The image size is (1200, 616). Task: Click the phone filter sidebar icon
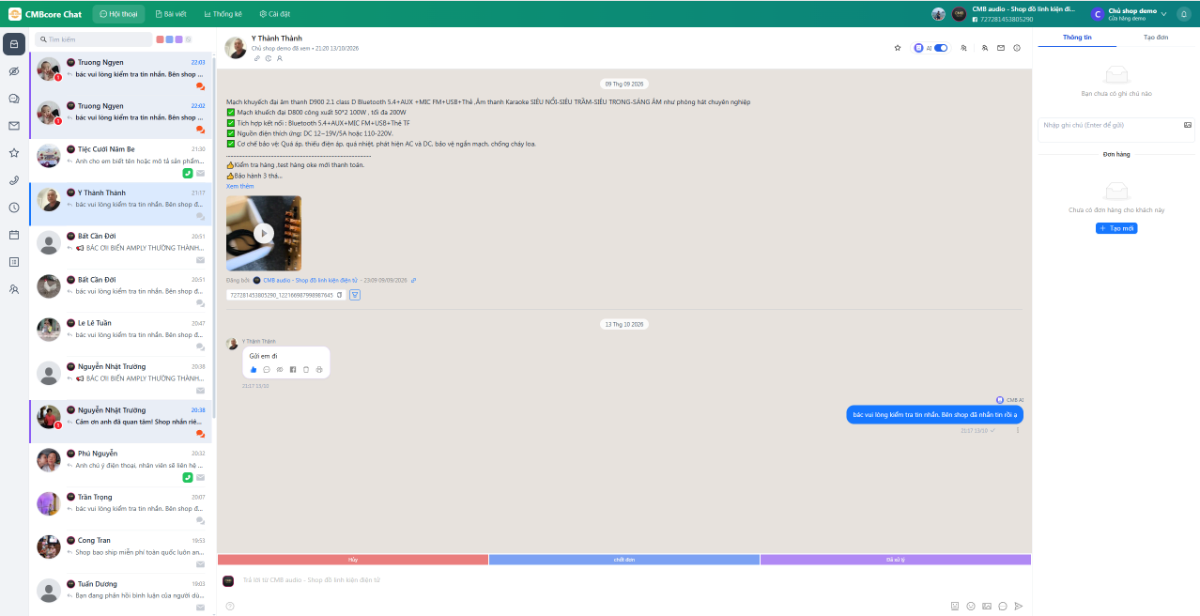tap(14, 180)
